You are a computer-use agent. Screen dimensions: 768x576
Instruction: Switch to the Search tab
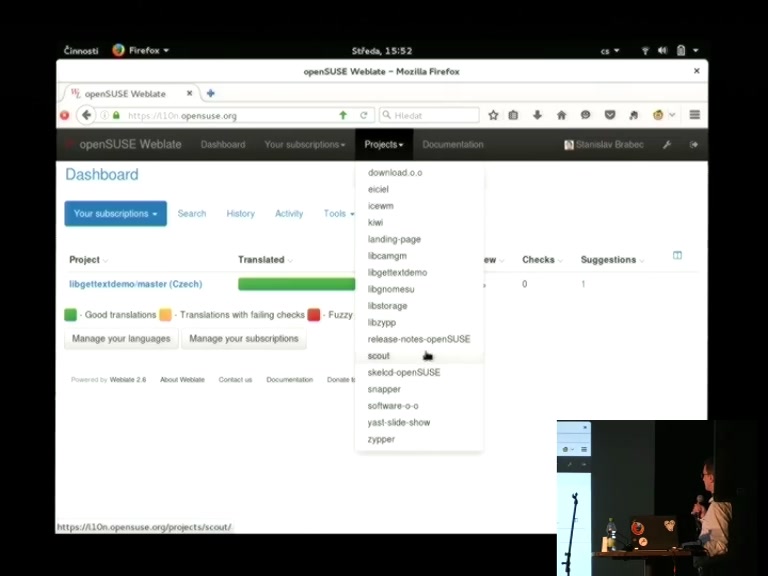[192, 214]
